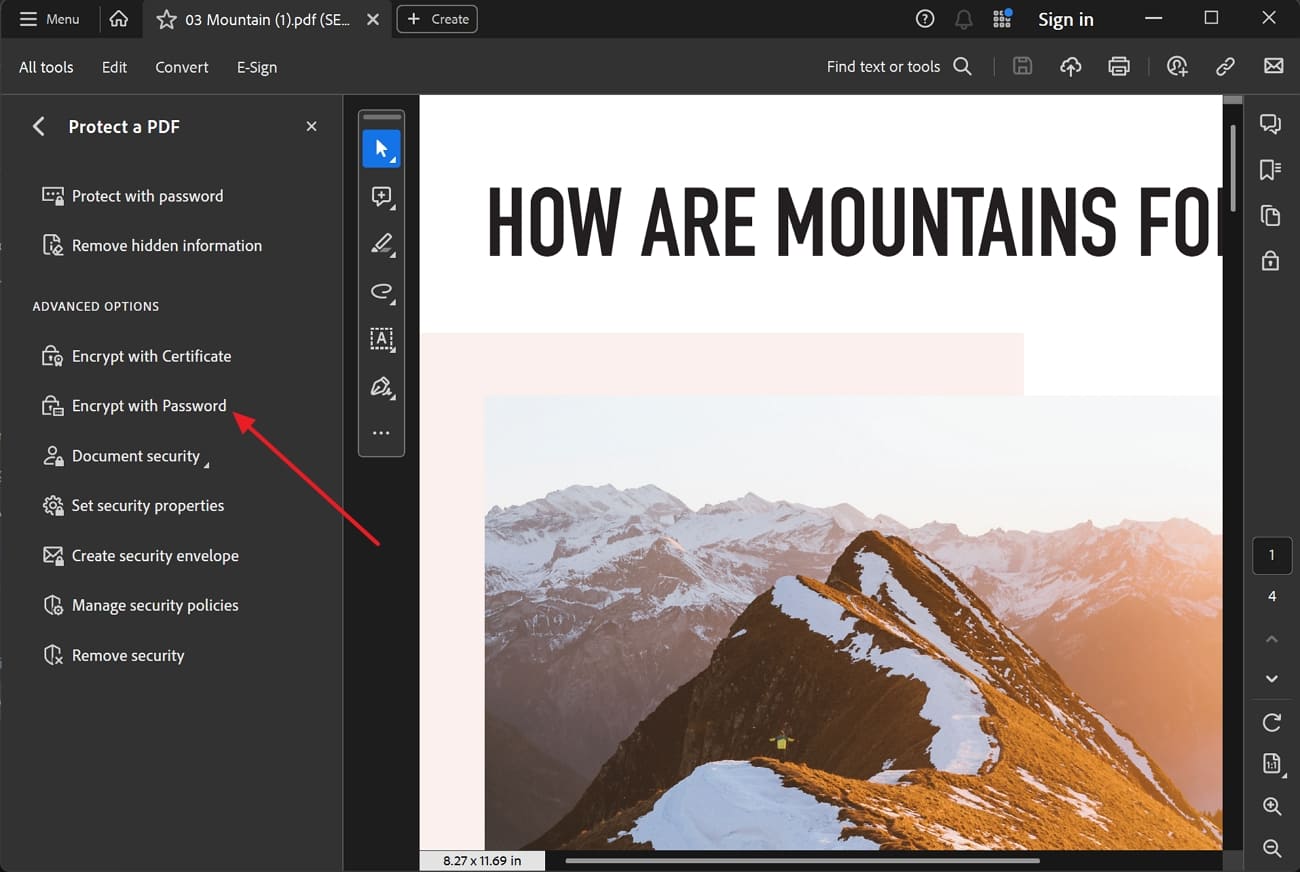Switch to 03 Mountain (1).pdf tab
The height and width of the screenshot is (872, 1300).
pyautogui.click(x=267, y=19)
